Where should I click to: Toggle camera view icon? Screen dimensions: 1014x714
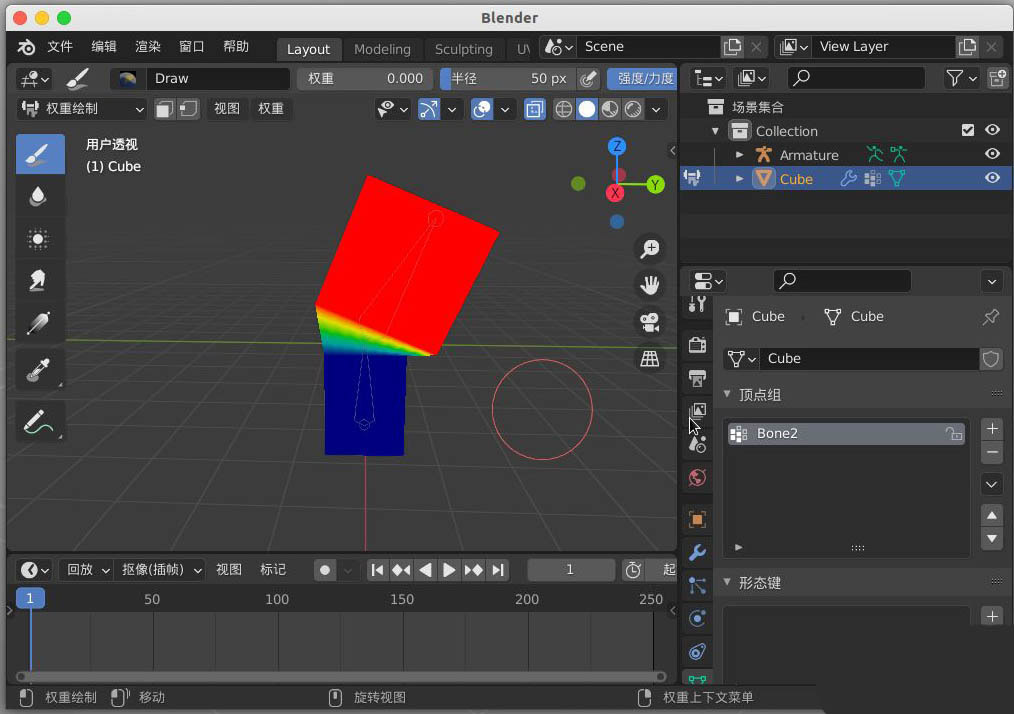tap(649, 321)
